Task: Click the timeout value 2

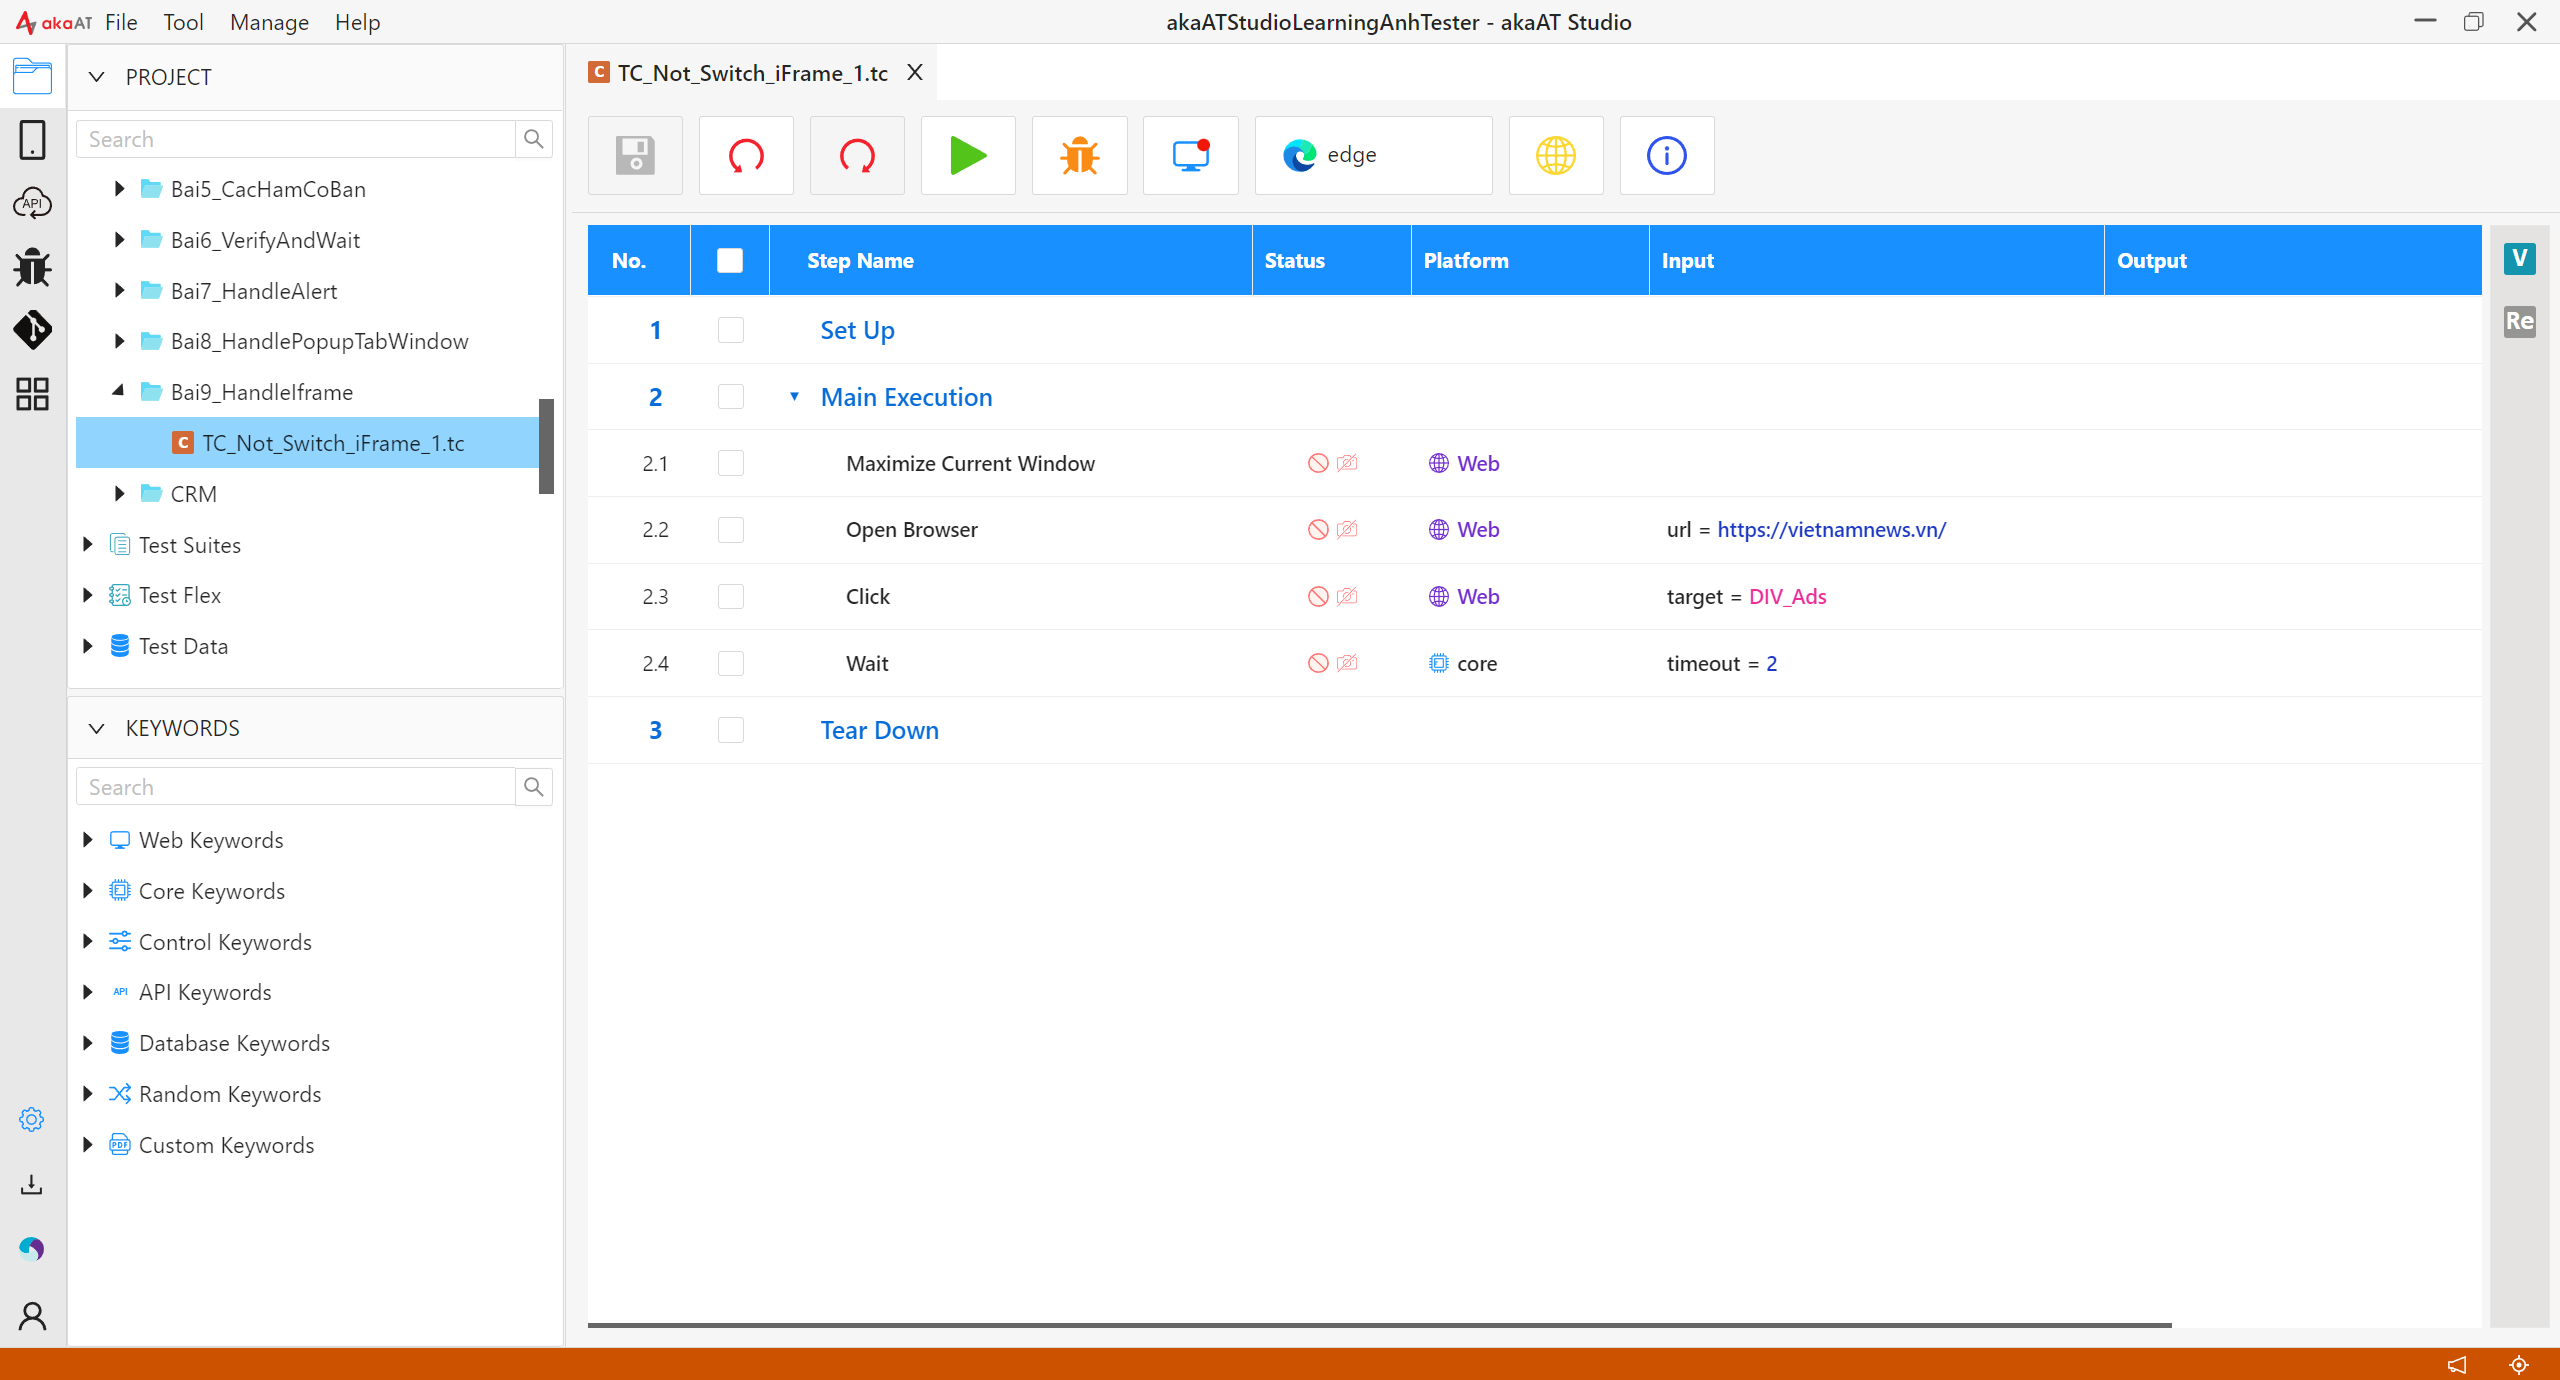Action: tap(1772, 664)
